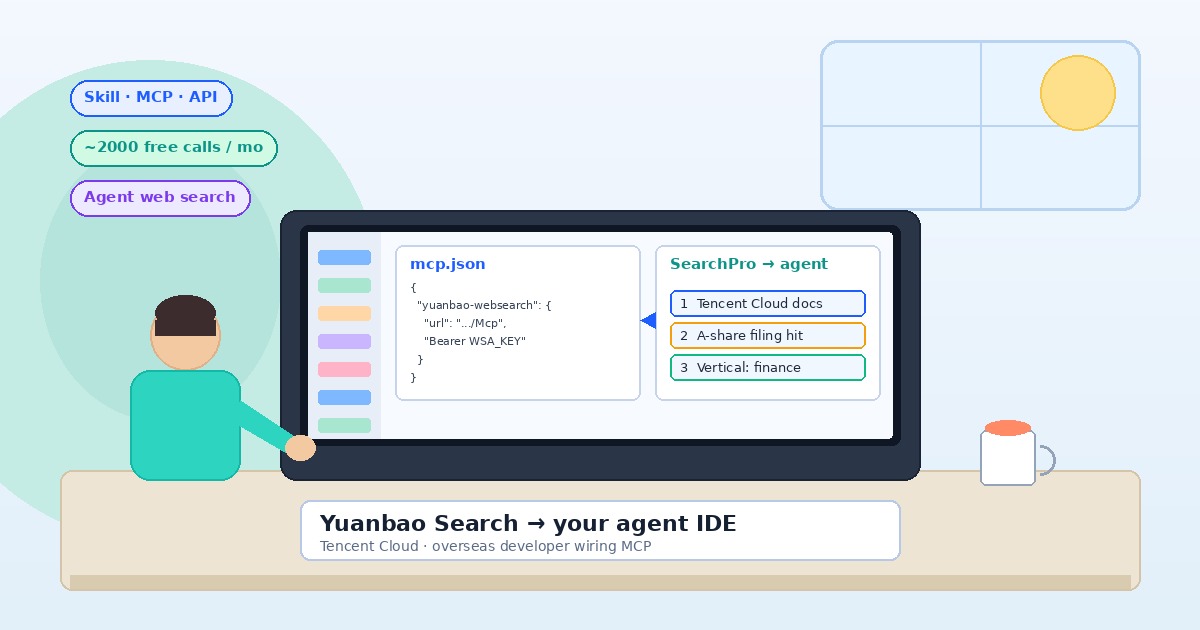Click the ~2000 free calls / mo pill

click(x=174, y=148)
